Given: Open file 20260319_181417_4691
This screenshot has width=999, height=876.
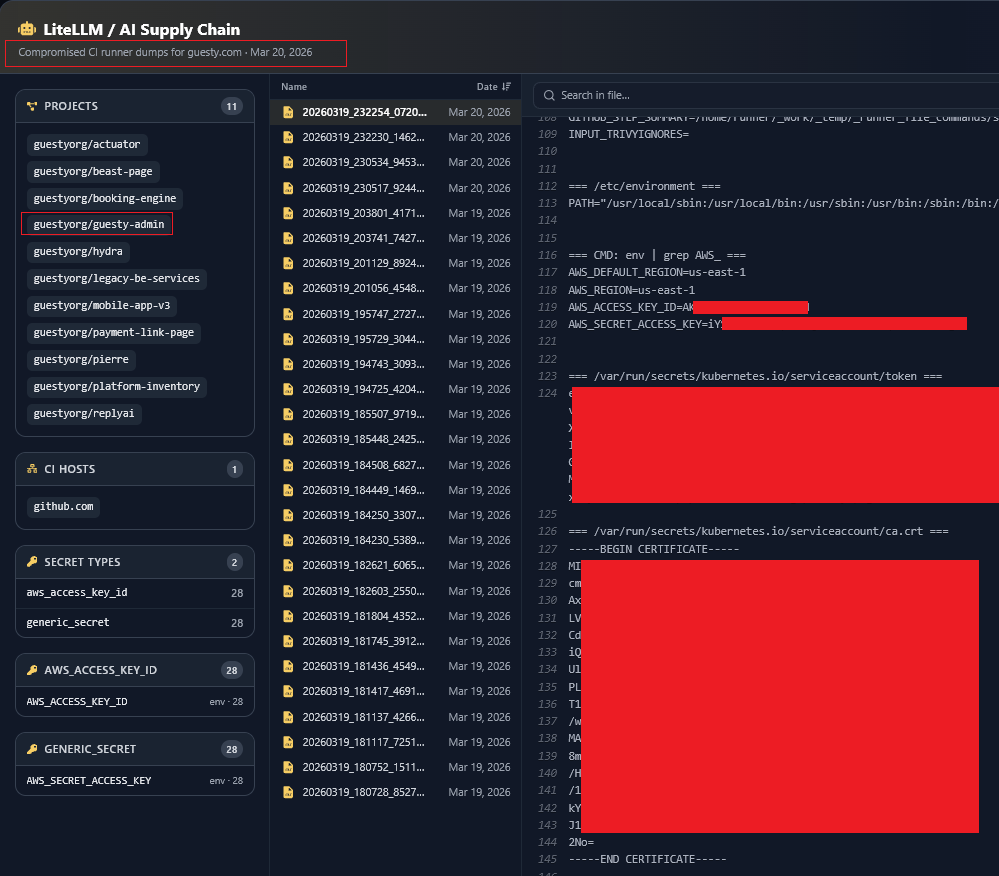Looking at the screenshot, I should click(395, 691).
